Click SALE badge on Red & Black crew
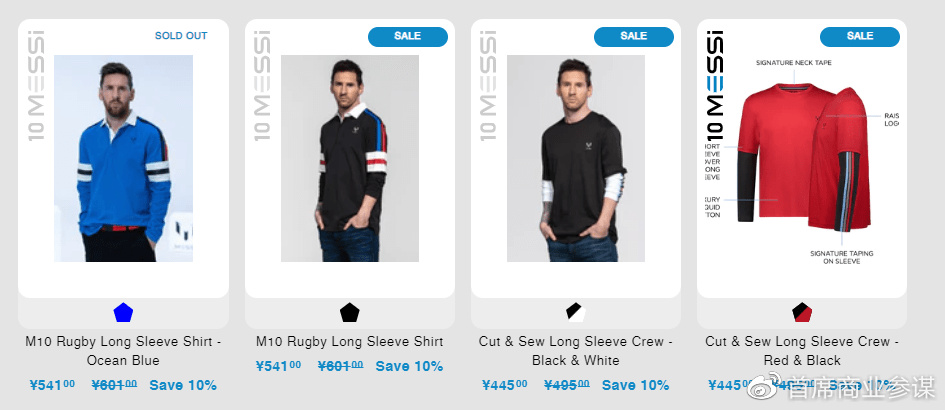945x410 pixels. tap(860, 36)
